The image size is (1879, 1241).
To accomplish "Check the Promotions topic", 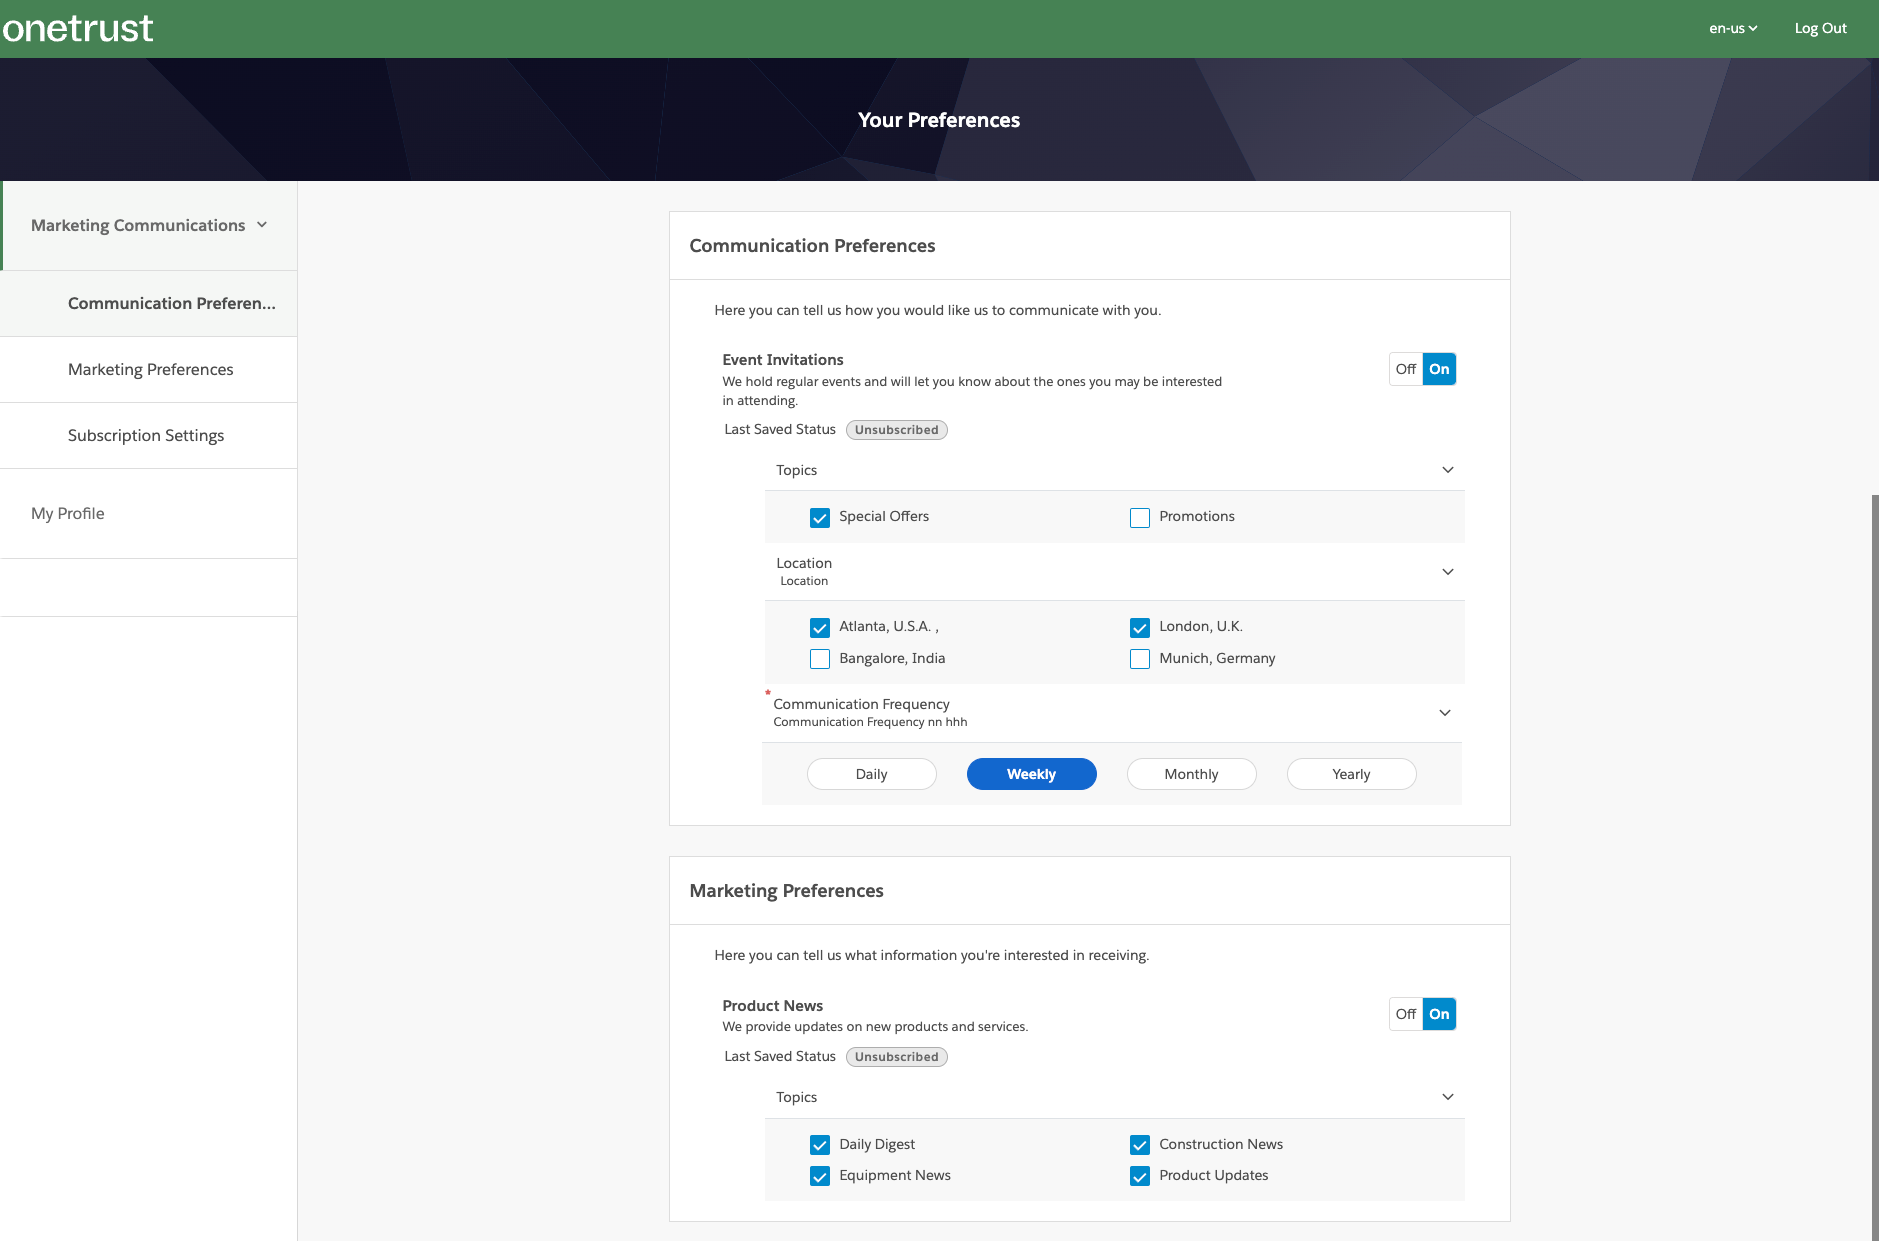I will 1140,517.
